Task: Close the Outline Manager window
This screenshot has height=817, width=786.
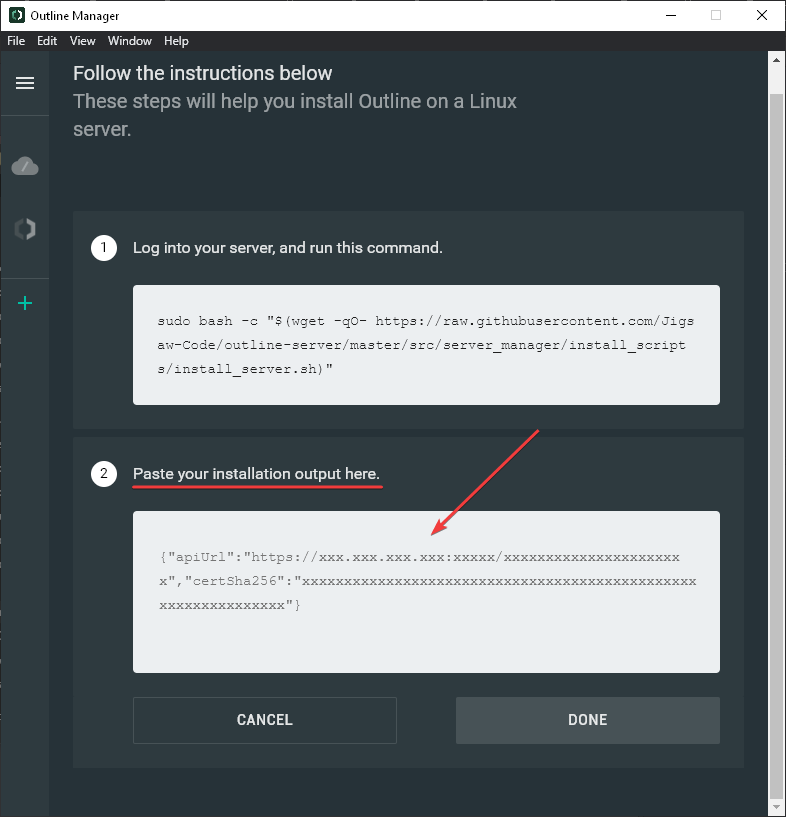Action: 762,15
